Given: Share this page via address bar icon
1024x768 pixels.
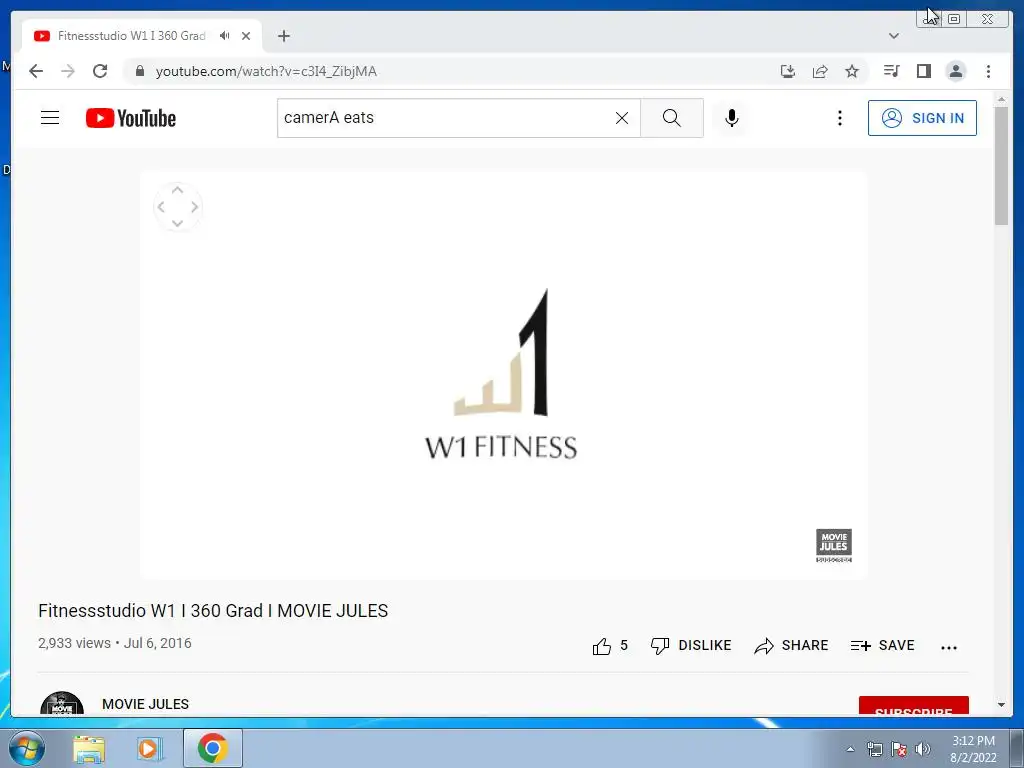Looking at the screenshot, I should click(820, 71).
